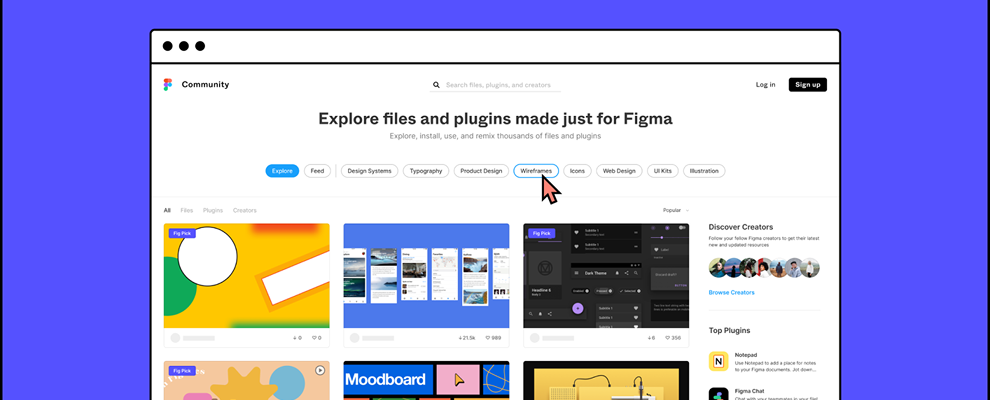Switch to the Creators tab
The width and height of the screenshot is (990, 400).
pyautogui.click(x=244, y=210)
